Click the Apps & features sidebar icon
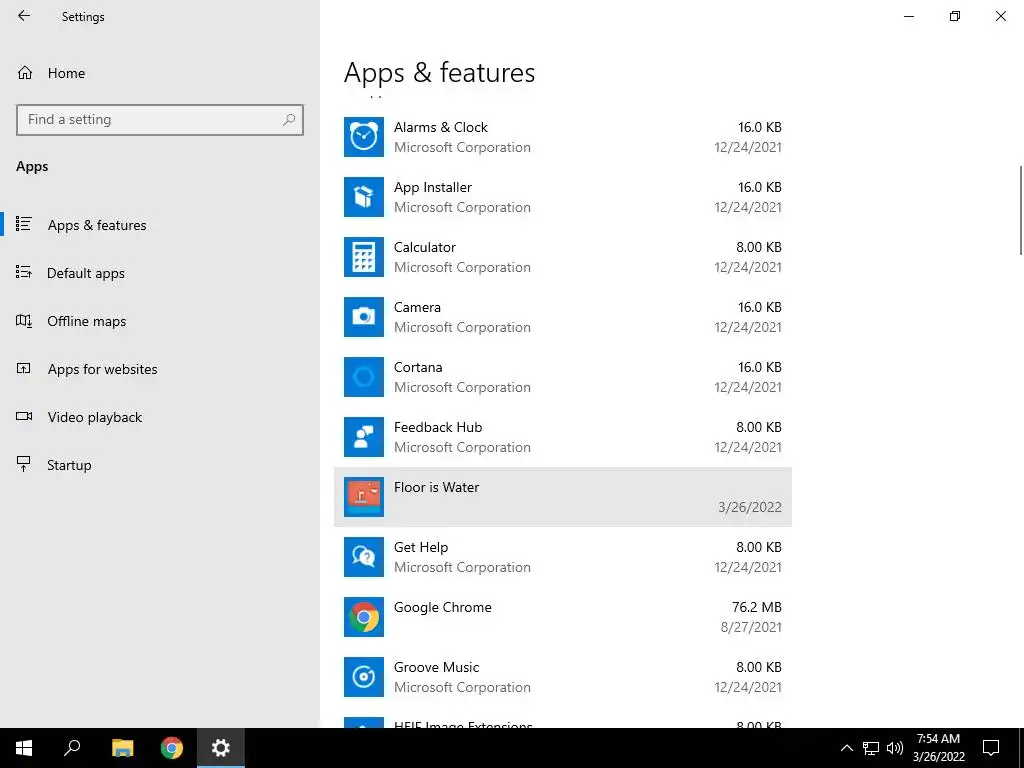Image resolution: width=1024 pixels, height=768 pixels. pyautogui.click(x=24, y=224)
